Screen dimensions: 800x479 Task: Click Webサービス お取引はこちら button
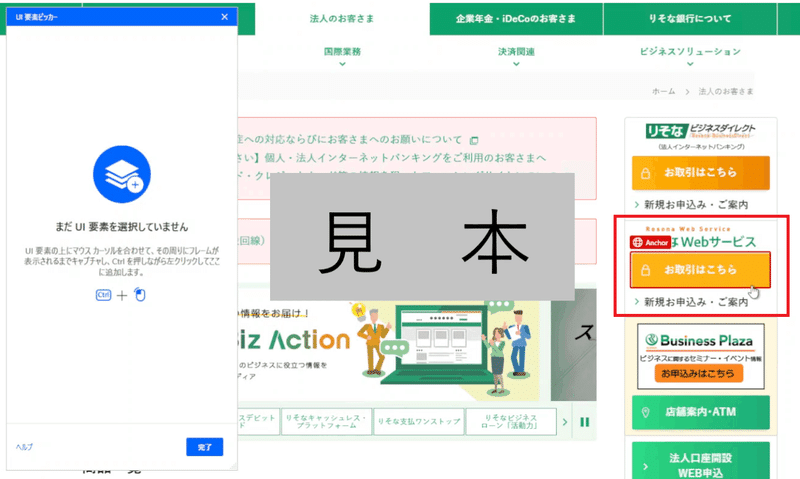point(700,269)
